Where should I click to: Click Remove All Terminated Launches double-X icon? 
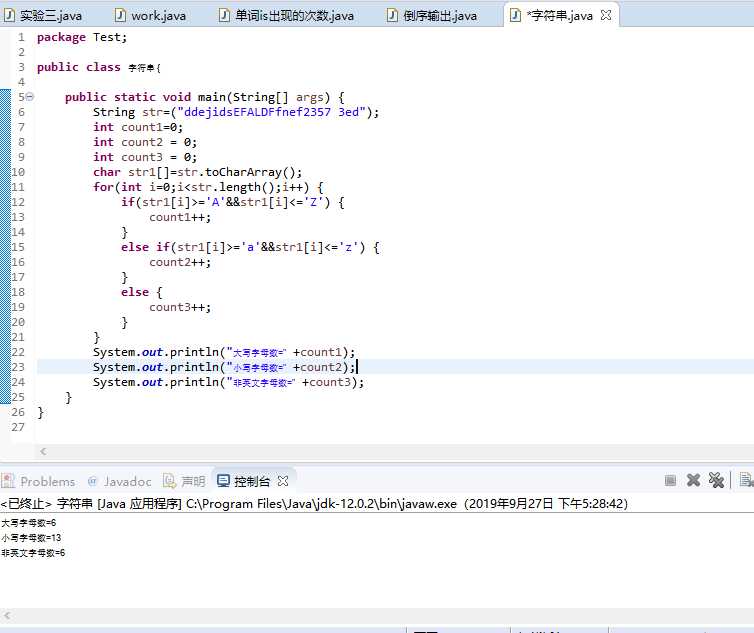pyautogui.click(x=716, y=480)
